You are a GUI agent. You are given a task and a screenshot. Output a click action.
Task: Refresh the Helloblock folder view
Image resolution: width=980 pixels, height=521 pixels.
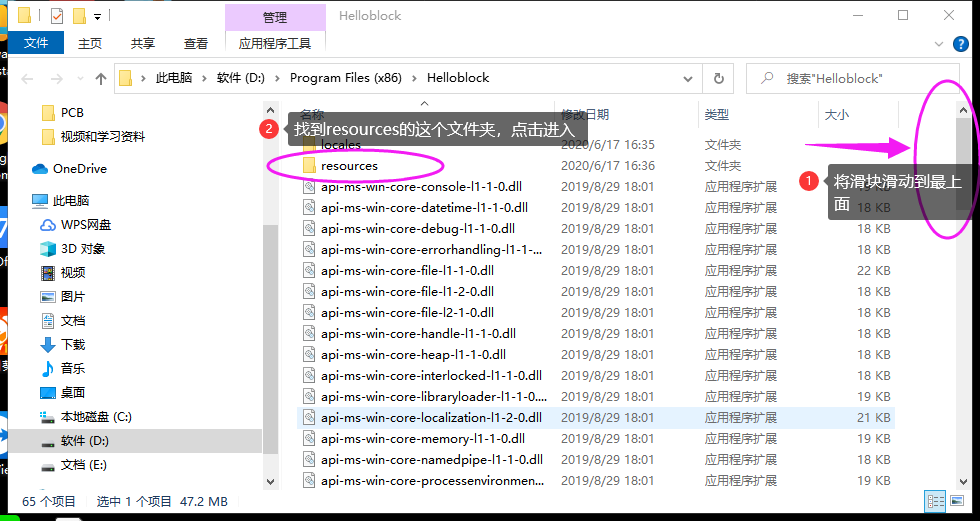(x=718, y=78)
